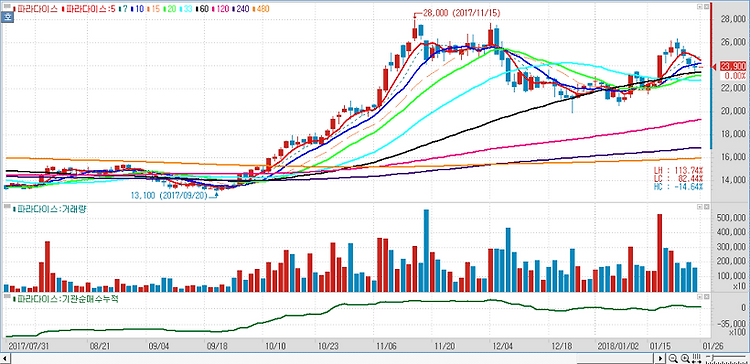This screenshot has height=364, width=750.
Task: Open the volume panel dropdown arrow box
Action: click(x=699, y=207)
